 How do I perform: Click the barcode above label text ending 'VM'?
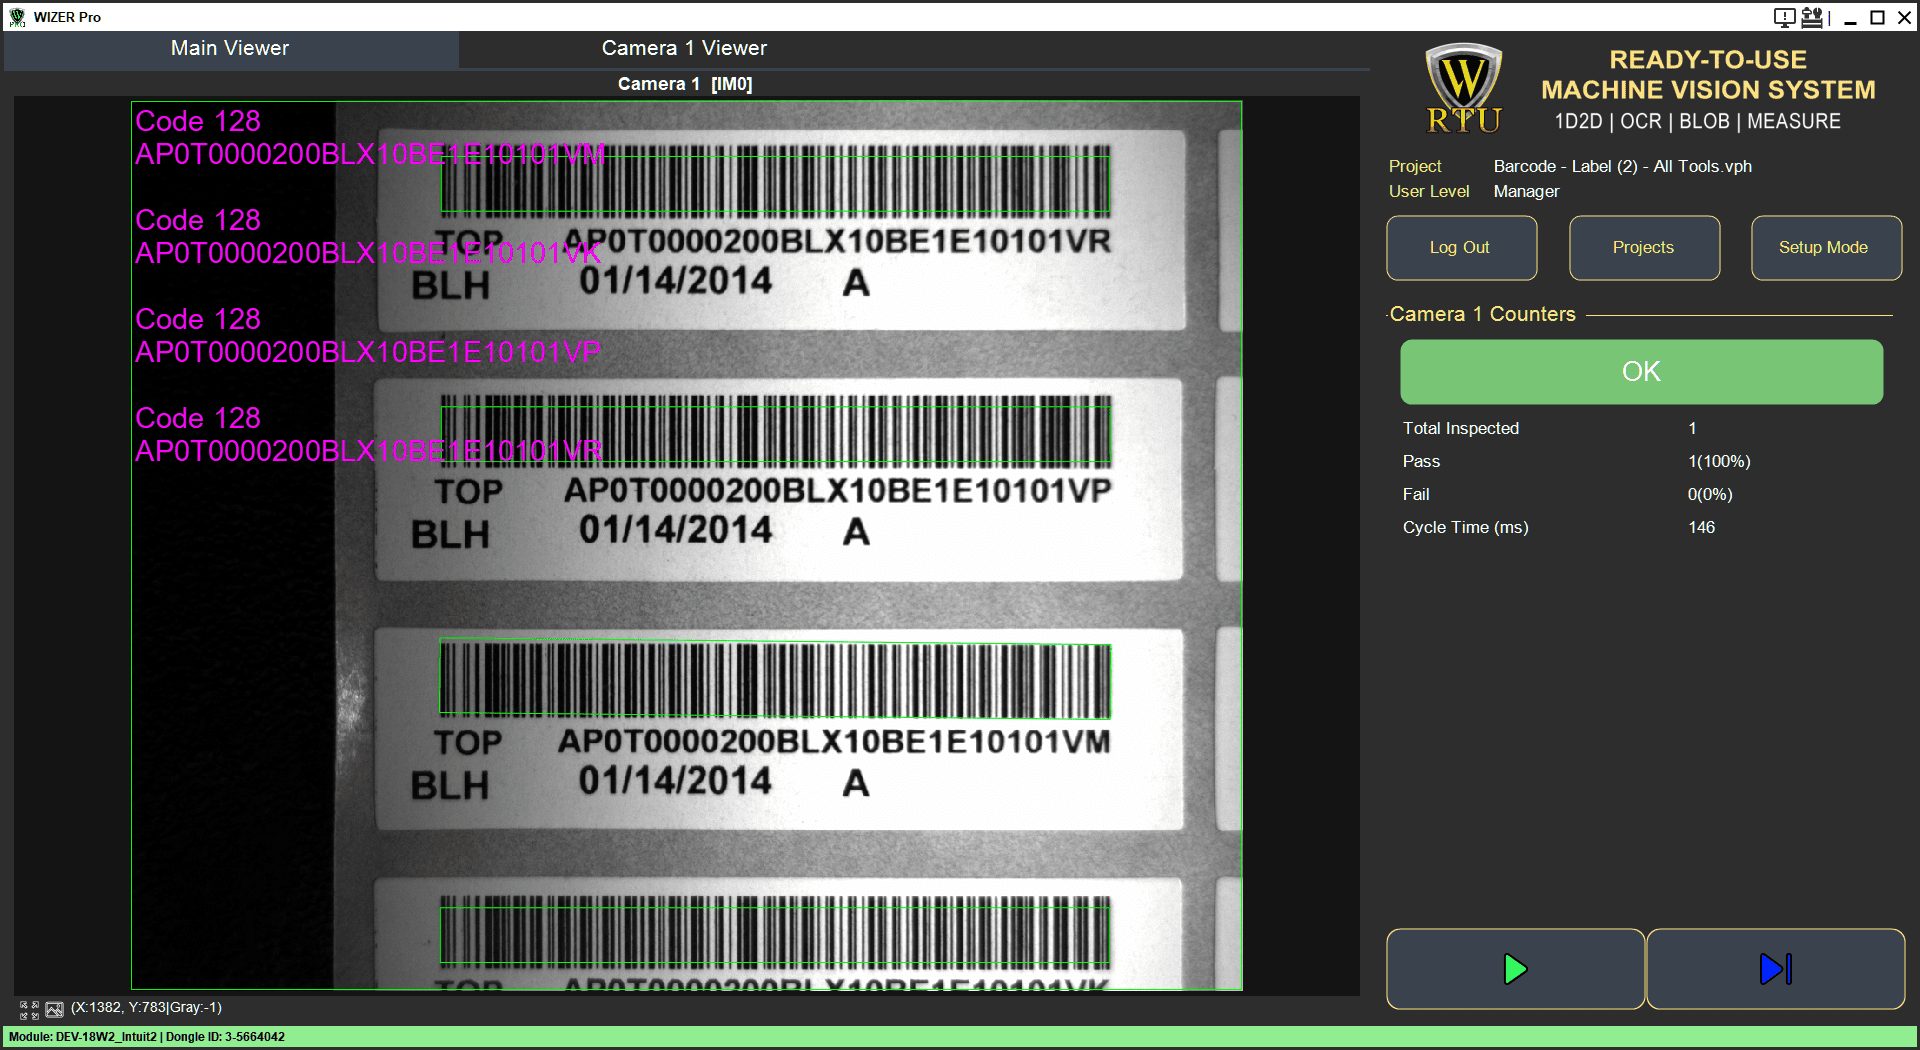(775, 679)
